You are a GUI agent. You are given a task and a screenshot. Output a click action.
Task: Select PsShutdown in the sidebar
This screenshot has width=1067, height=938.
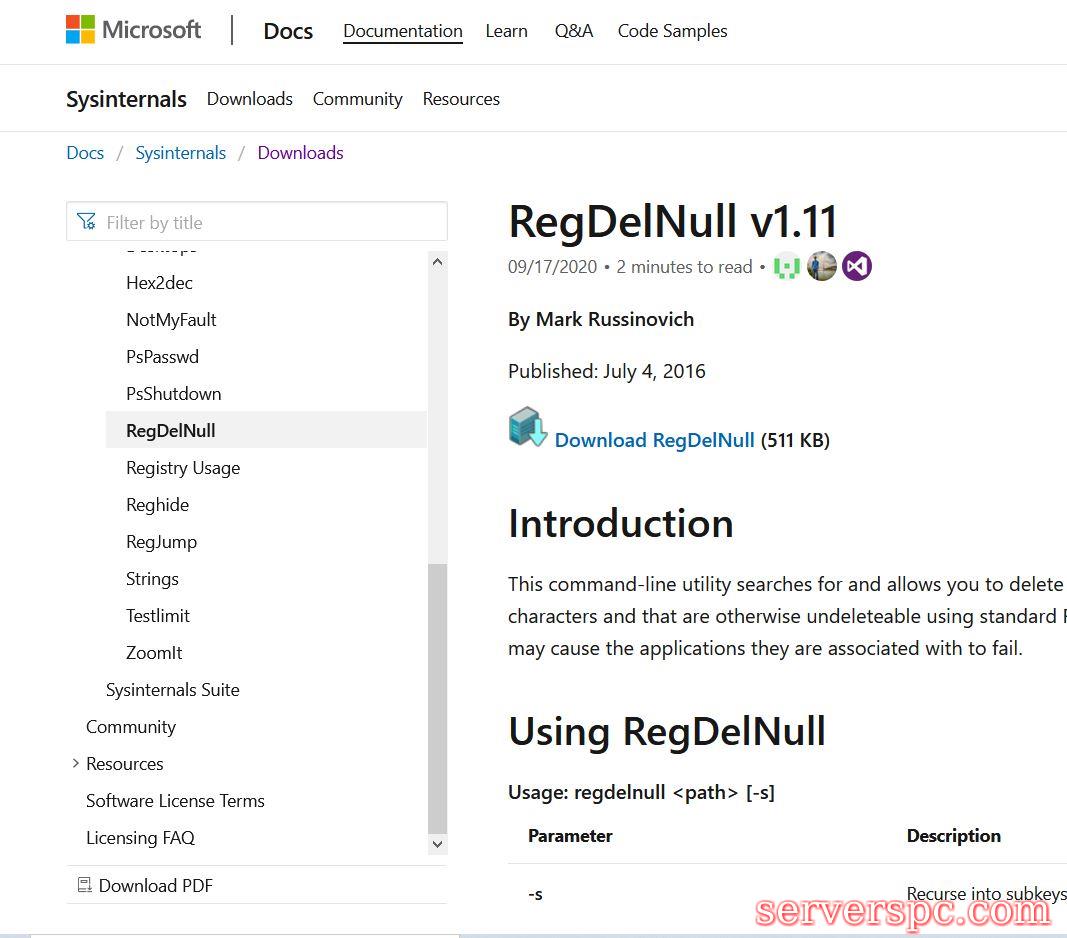[x=173, y=394]
